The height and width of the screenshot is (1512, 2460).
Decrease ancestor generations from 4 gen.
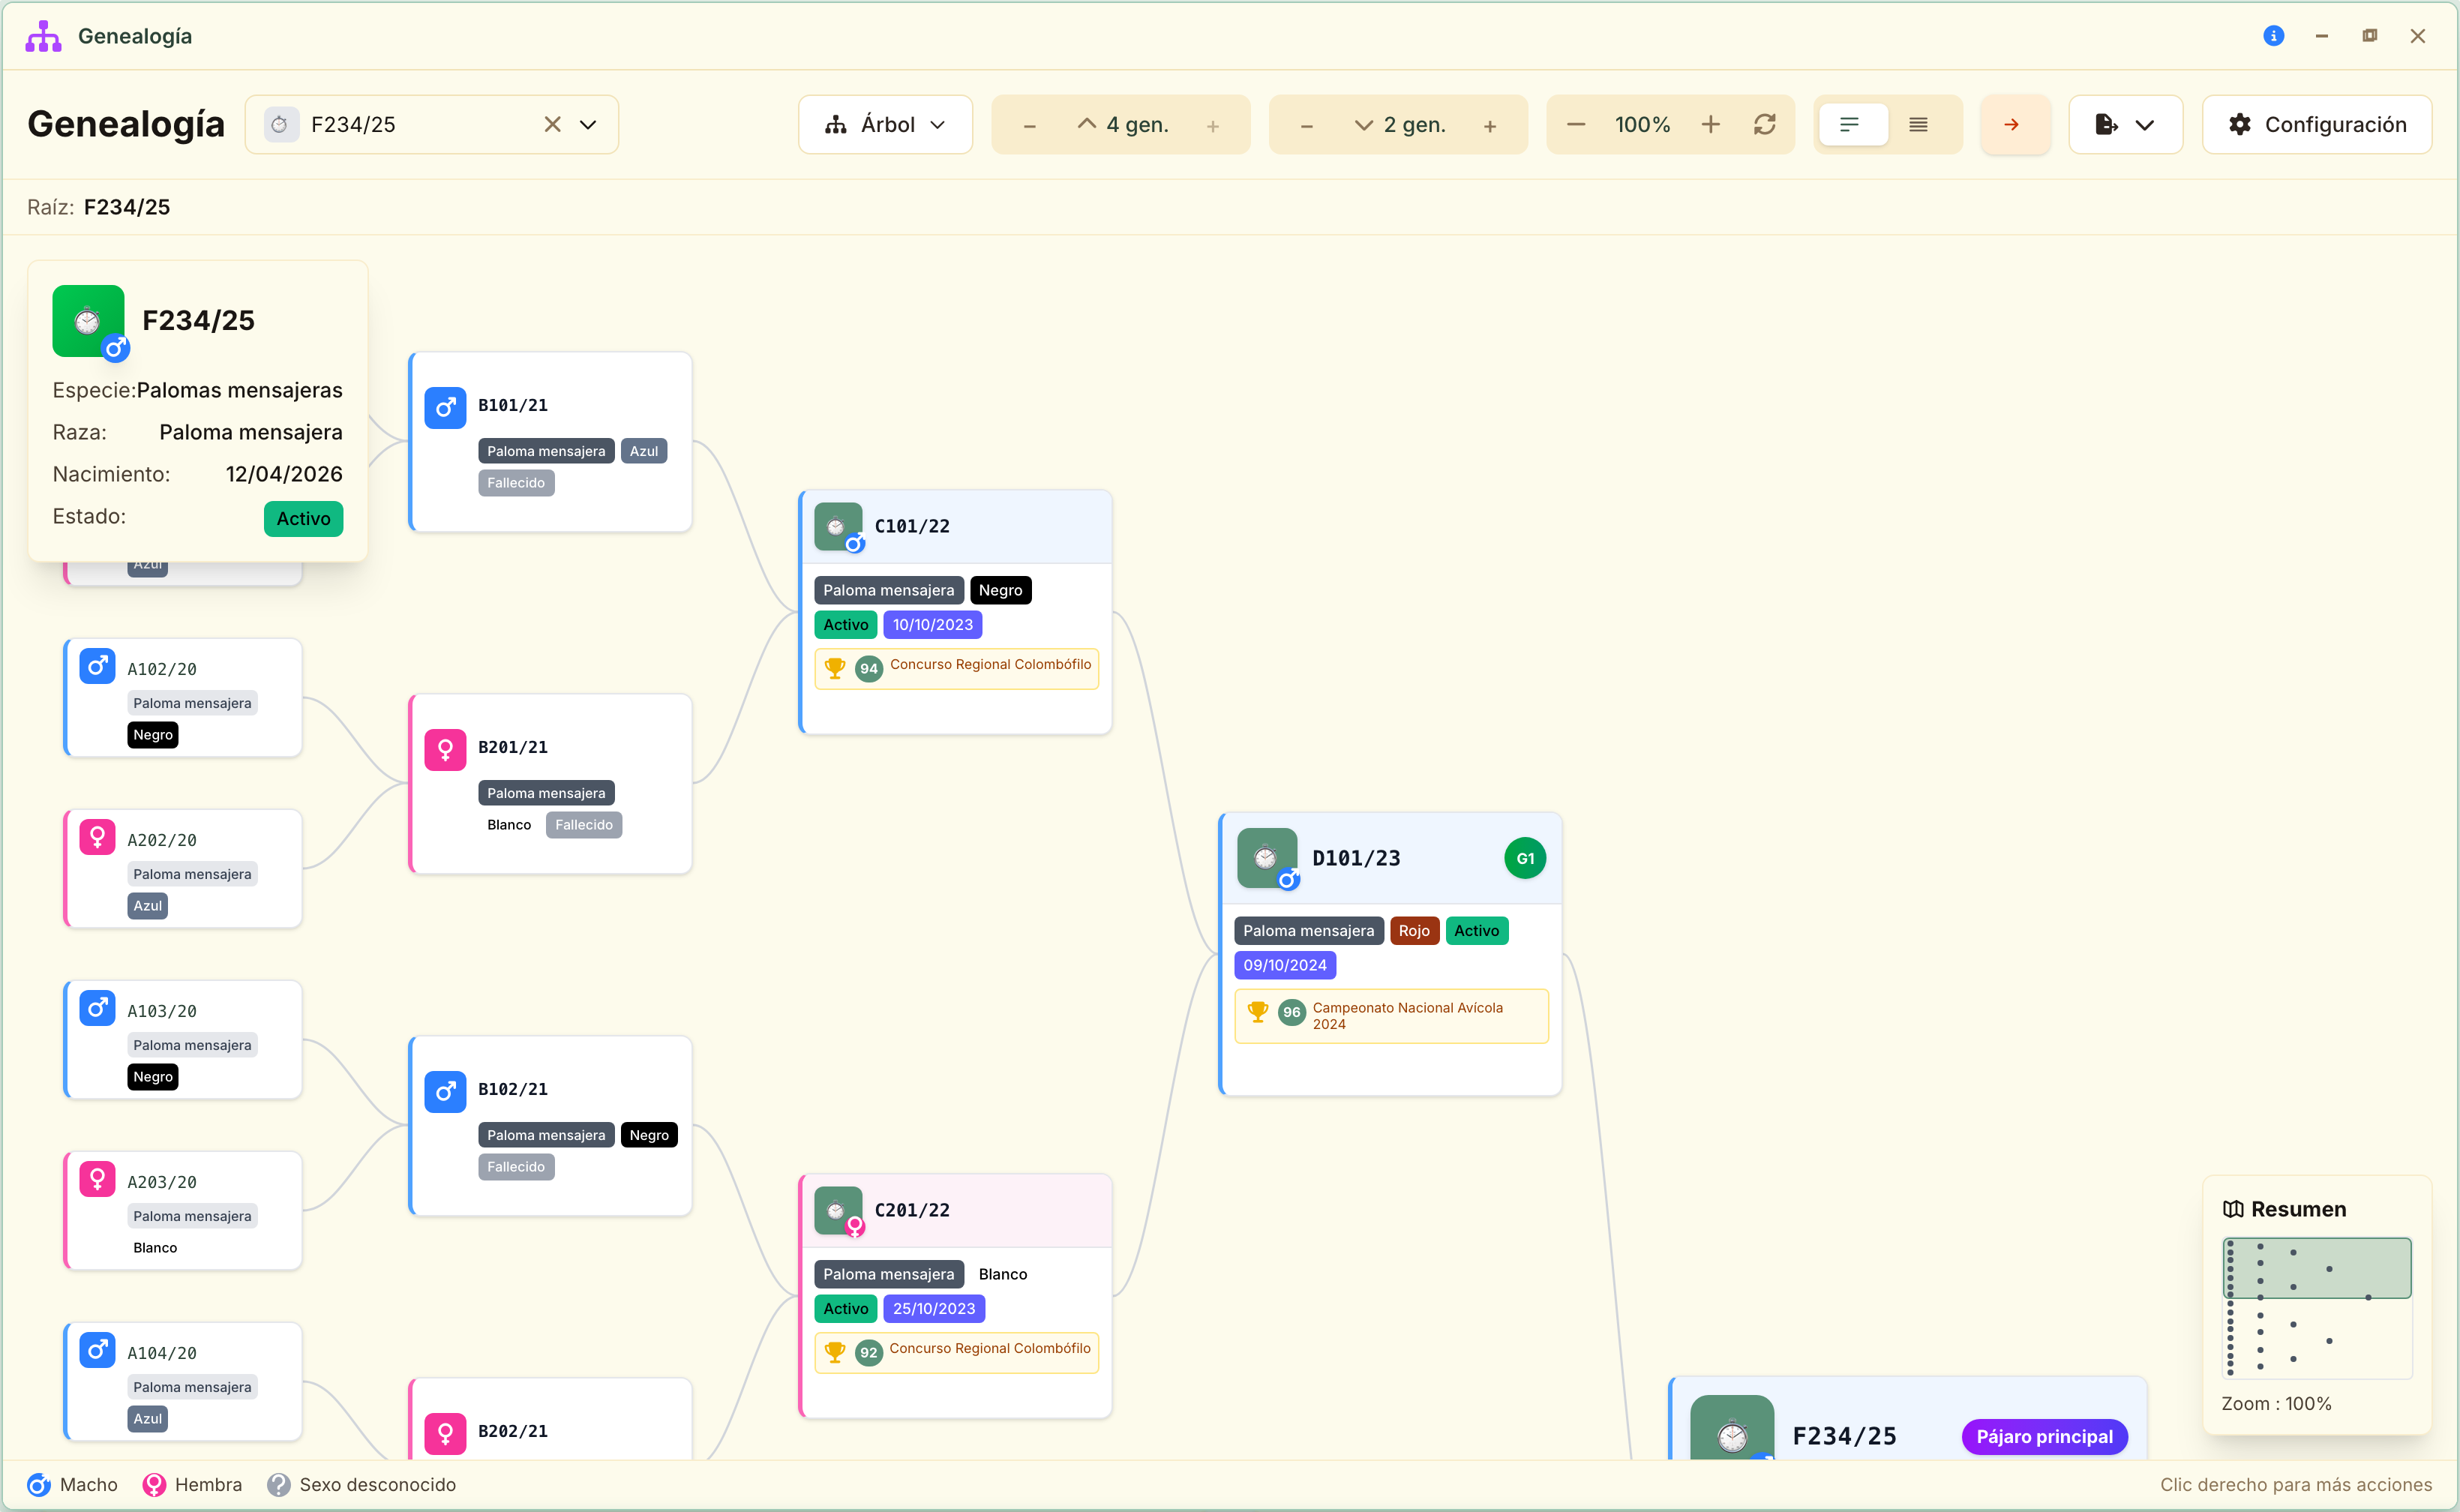(x=1029, y=126)
